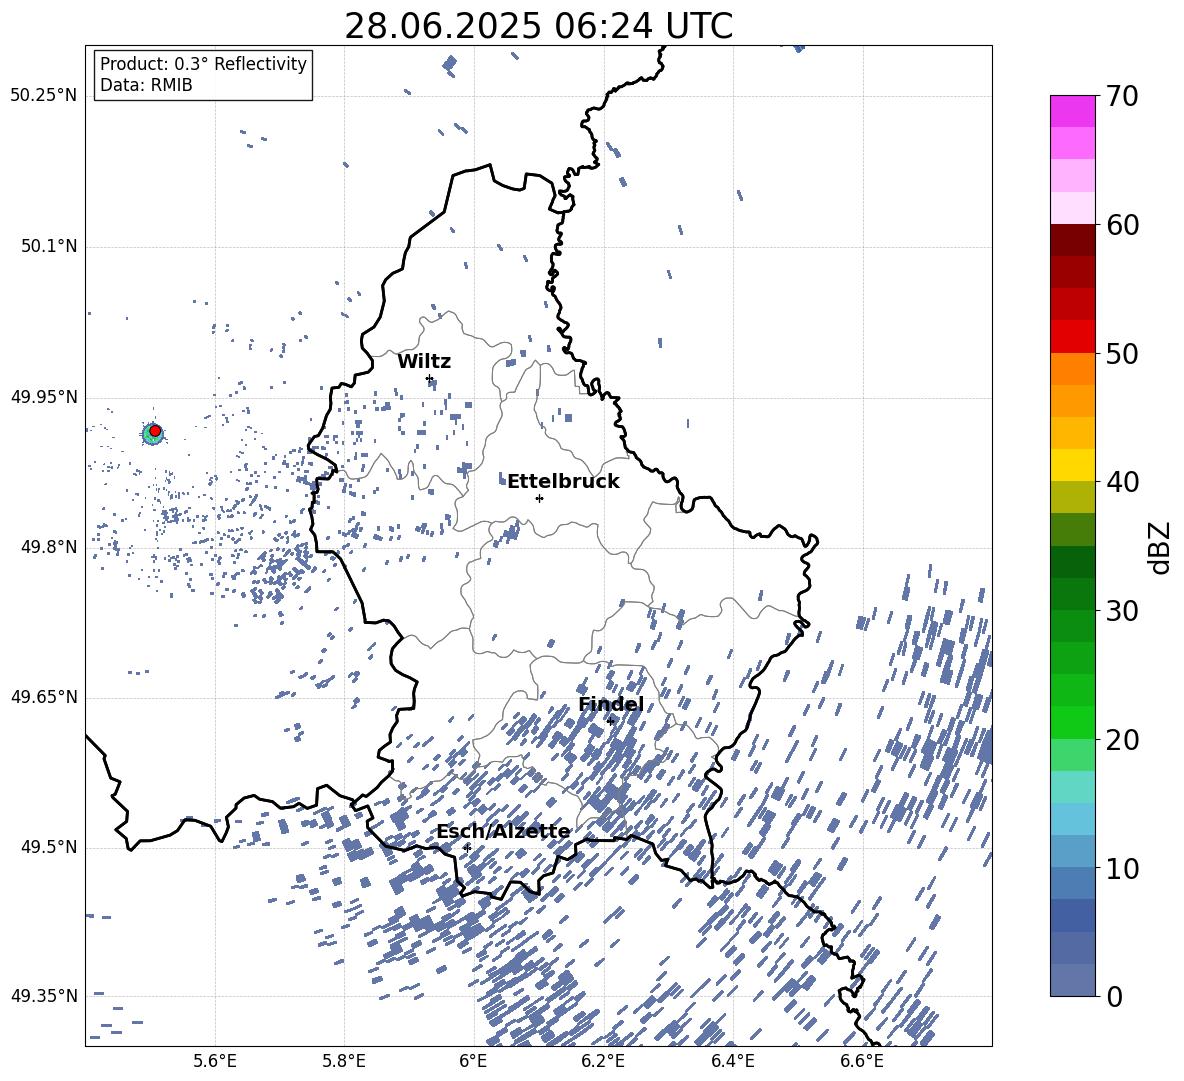Click the Esch/Alzette city label
Viewport: 1184px width, 1081px height.
point(504,832)
